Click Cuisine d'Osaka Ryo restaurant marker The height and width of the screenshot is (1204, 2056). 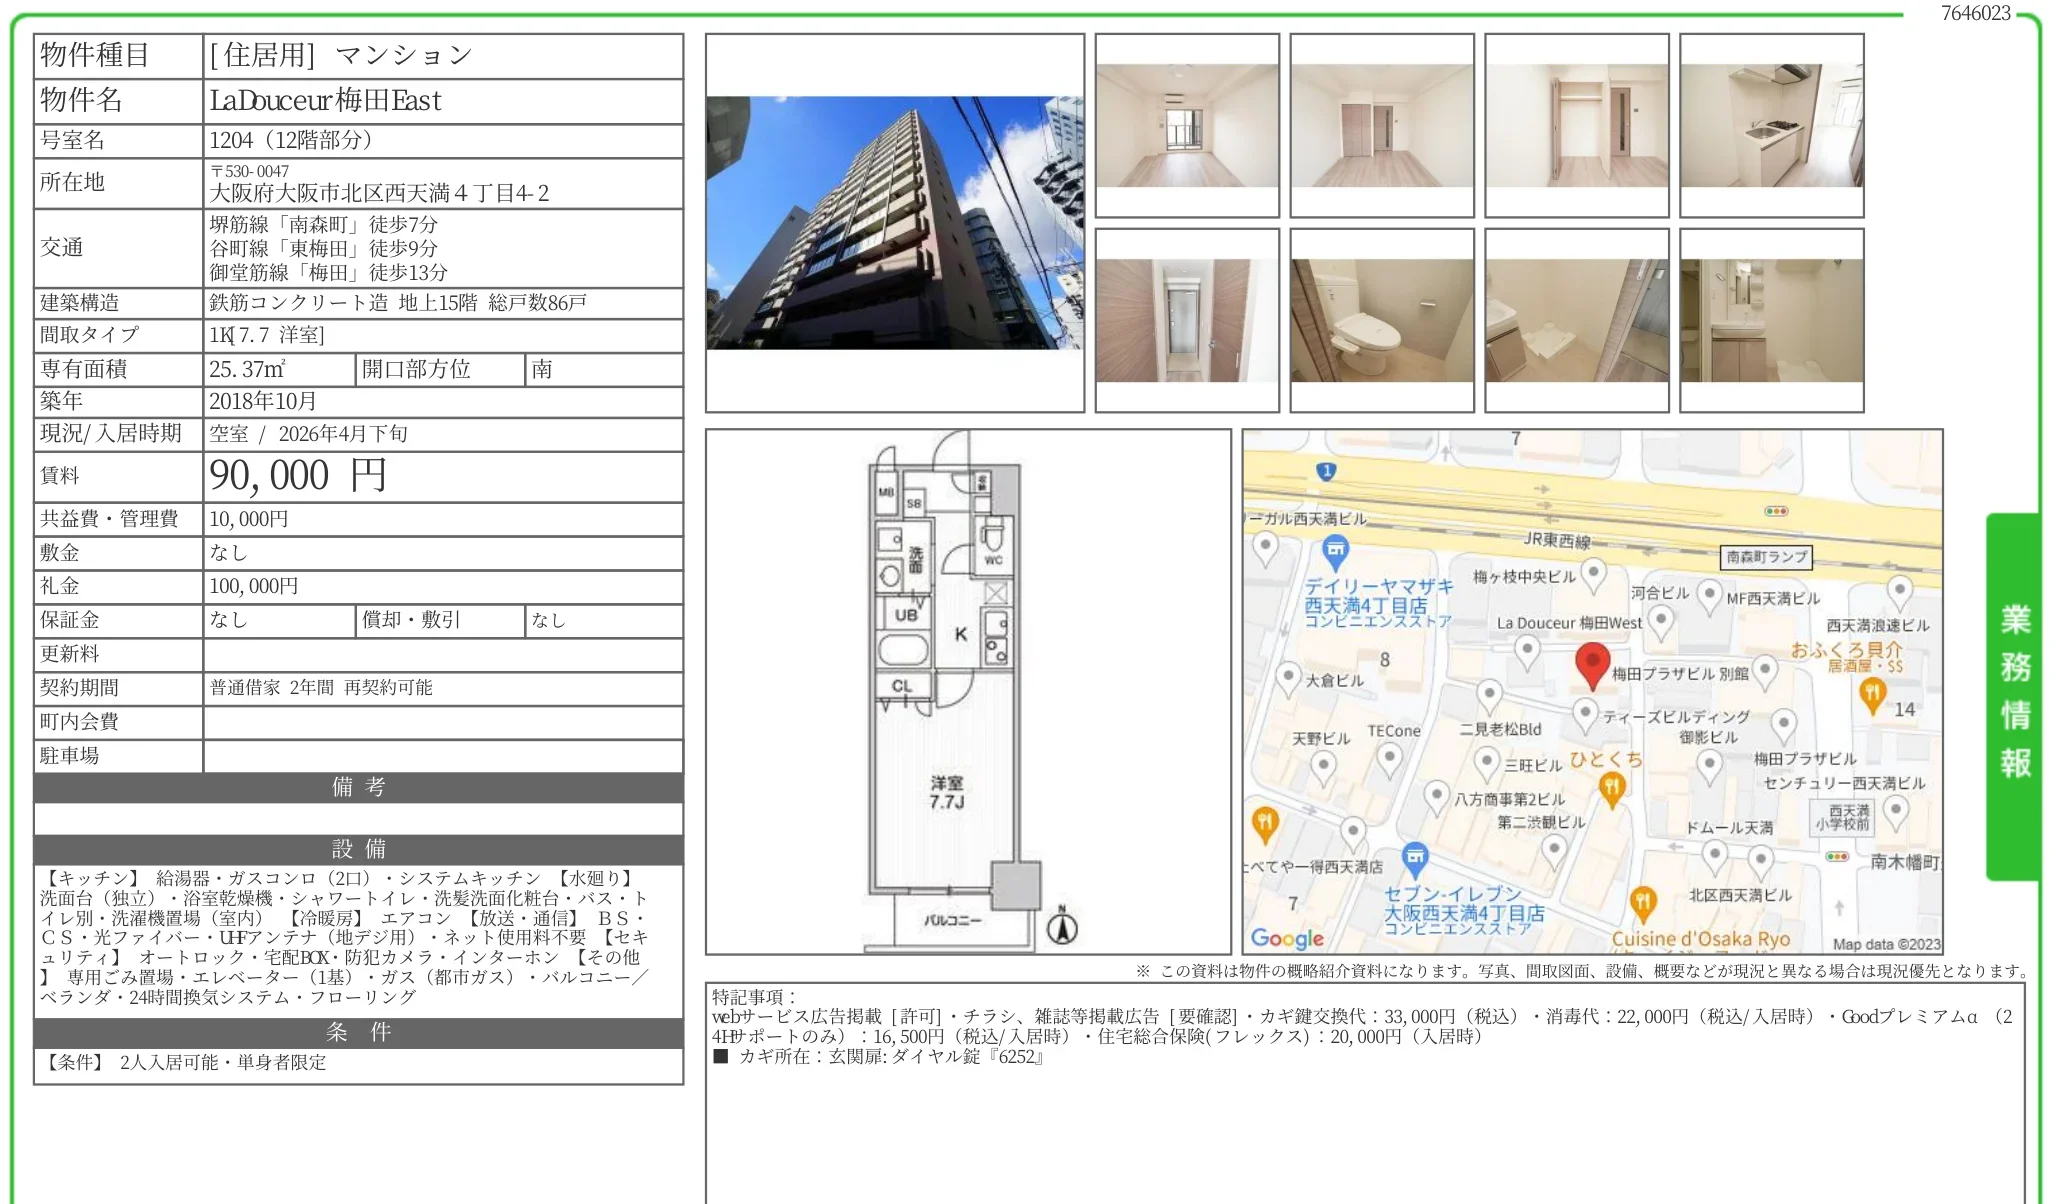point(1642,902)
